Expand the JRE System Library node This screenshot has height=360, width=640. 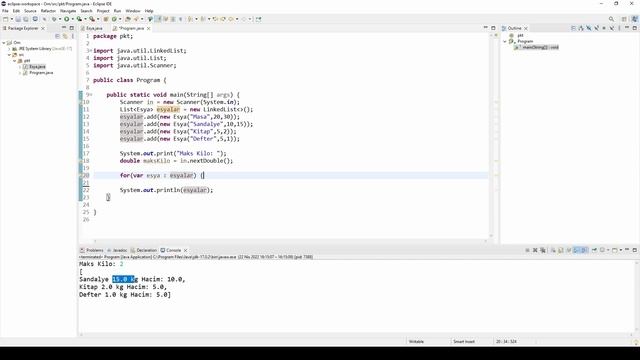[9, 49]
